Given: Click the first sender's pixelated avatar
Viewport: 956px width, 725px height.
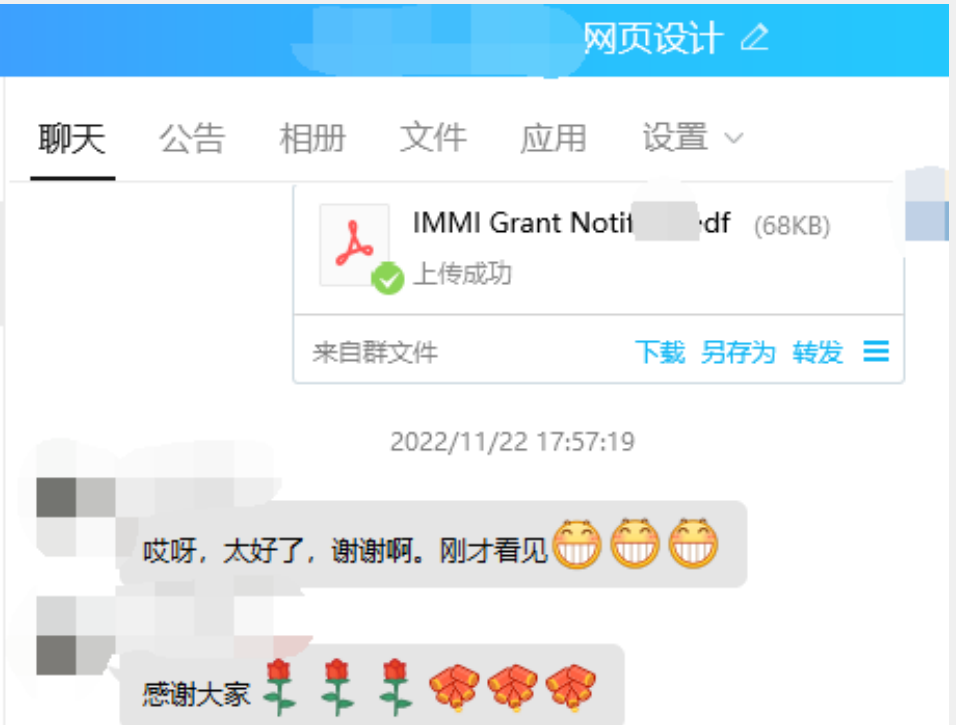Looking at the screenshot, I should pos(76,516).
